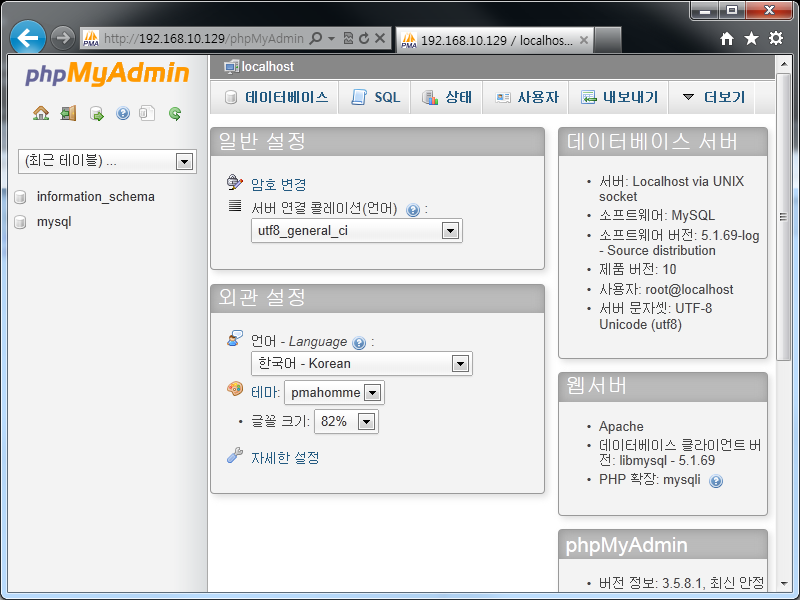800x600 pixels.
Task: Open the 한국어 - Korean language dropdown
Action: pos(362,364)
